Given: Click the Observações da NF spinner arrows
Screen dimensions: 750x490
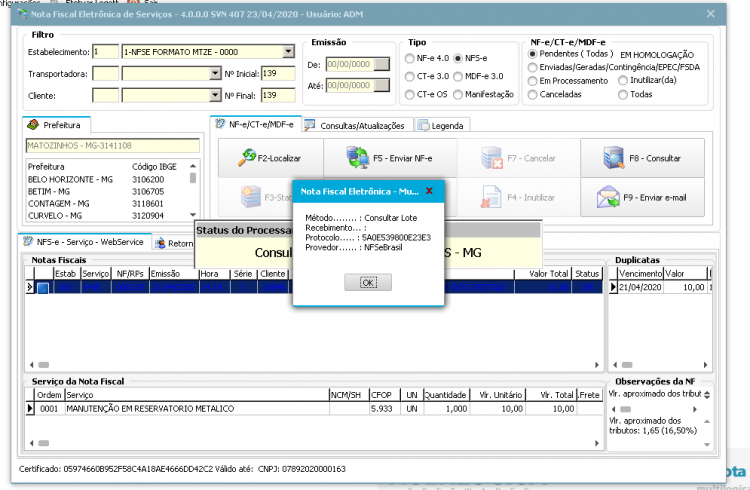Looking at the screenshot, I should [707, 395].
